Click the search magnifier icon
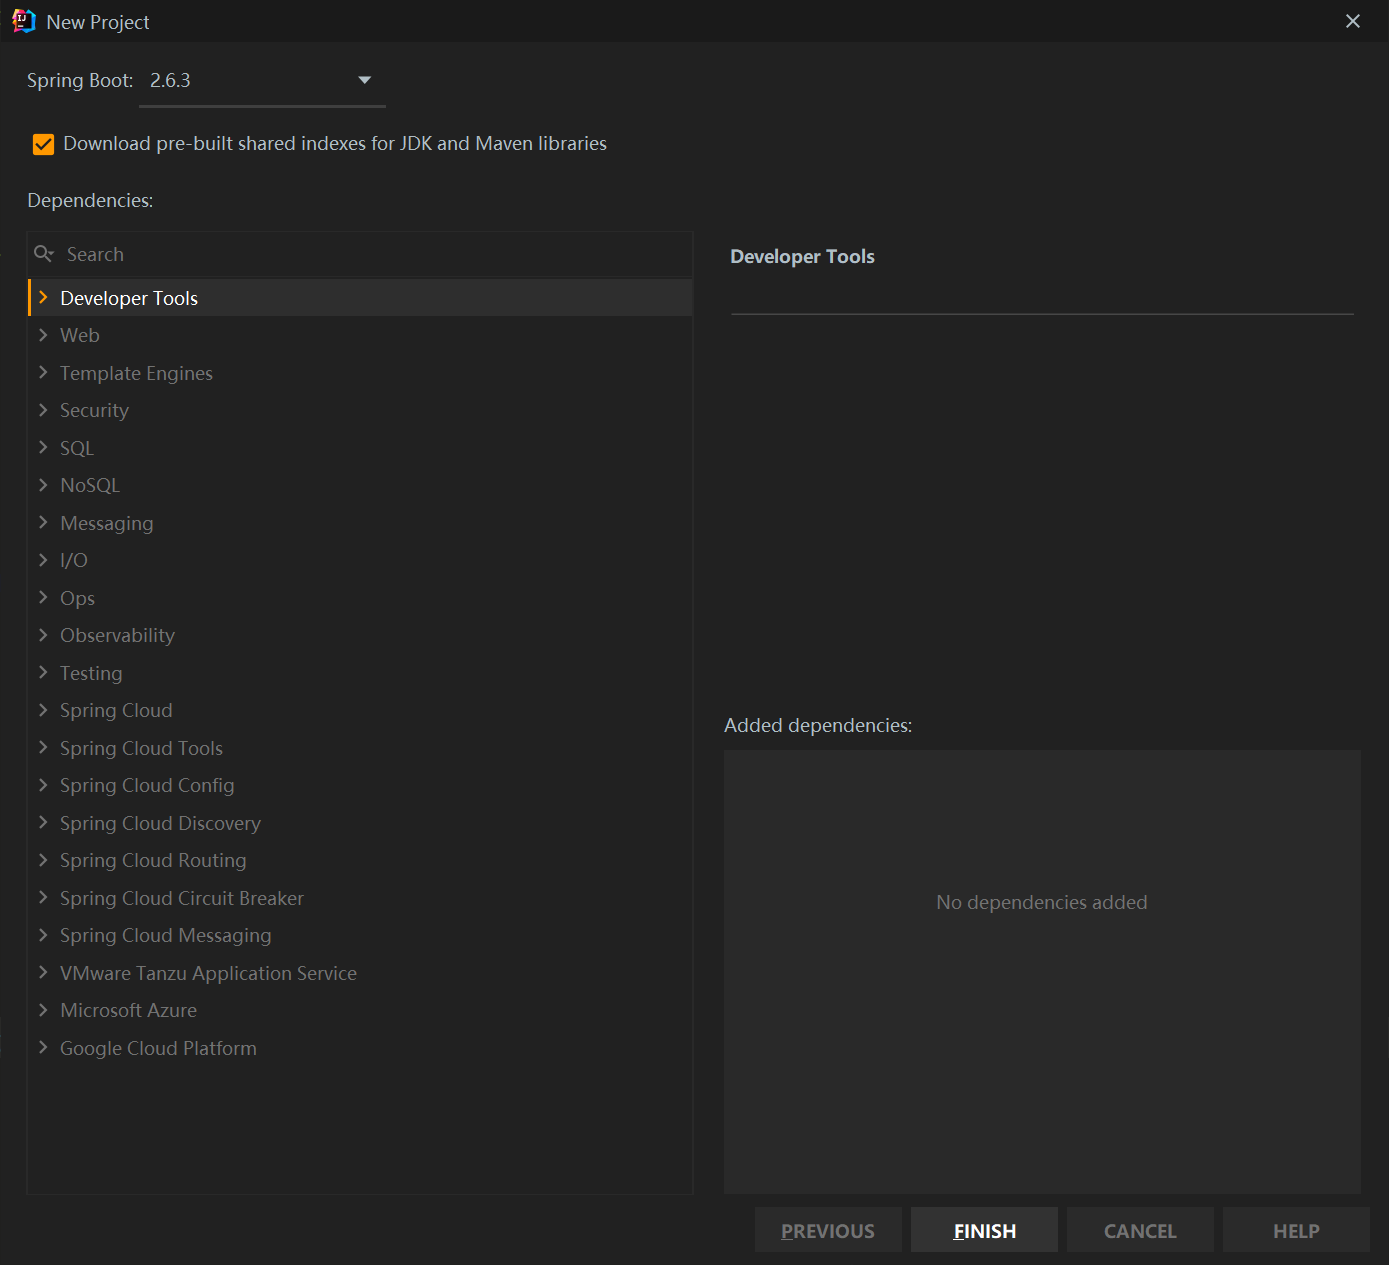 [x=44, y=254]
